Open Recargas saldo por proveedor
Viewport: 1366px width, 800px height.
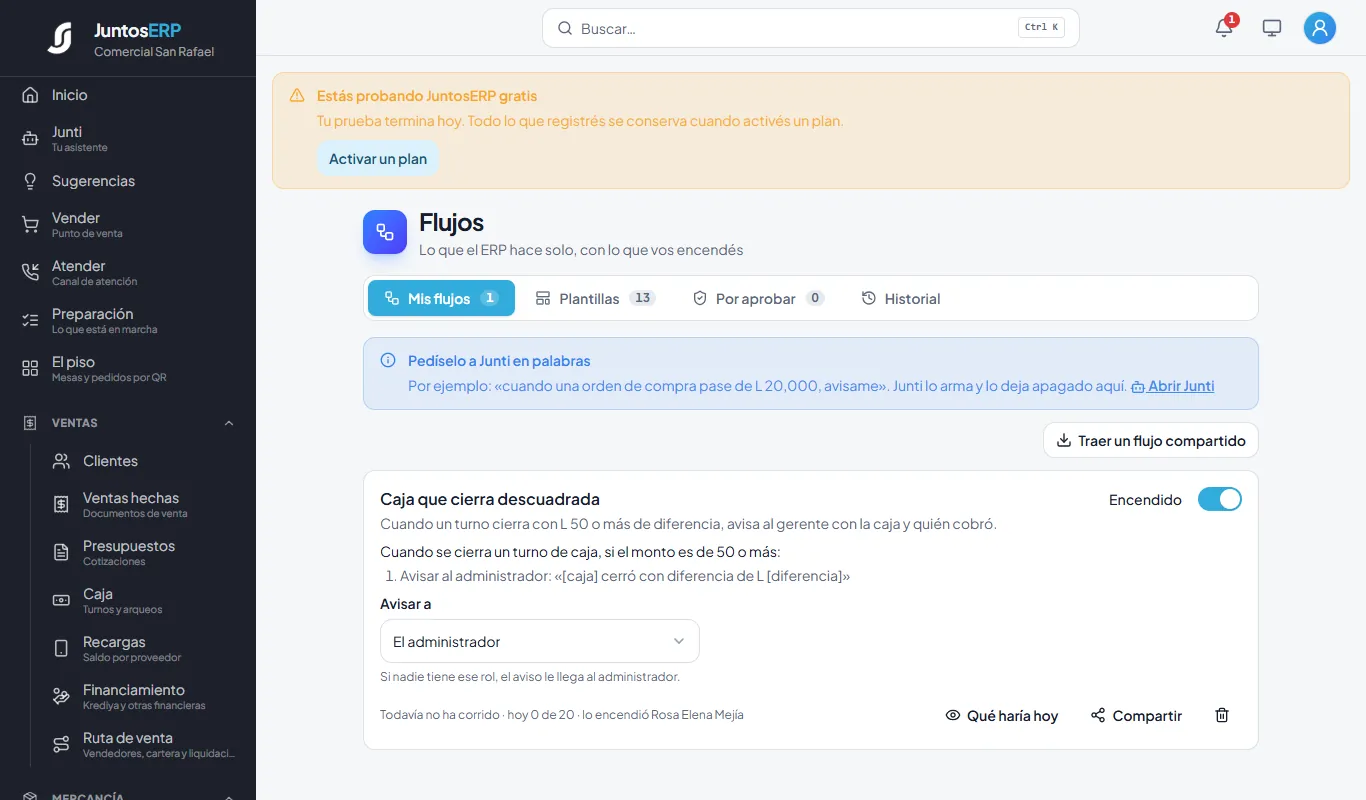pyautogui.click(x=144, y=648)
